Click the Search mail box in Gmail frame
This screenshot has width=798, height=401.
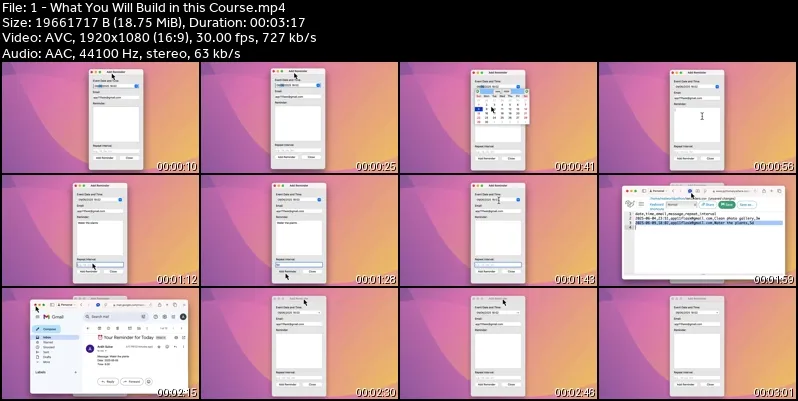click(x=115, y=317)
